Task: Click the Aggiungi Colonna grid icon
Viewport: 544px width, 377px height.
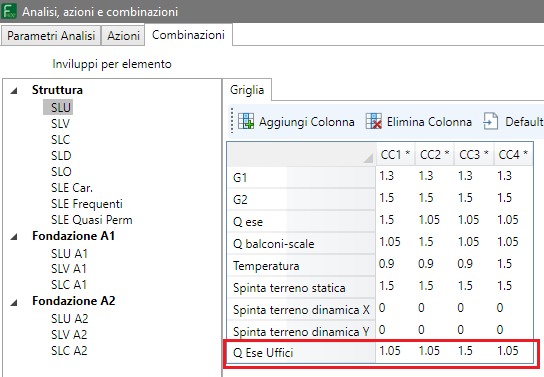Action: 246,121
